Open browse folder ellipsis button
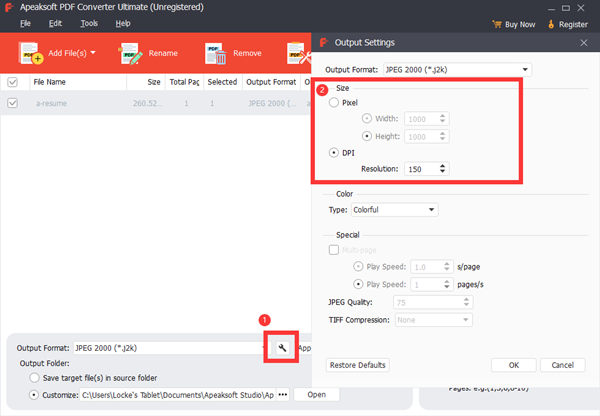Screen dimensions: 600x416 point(283,395)
